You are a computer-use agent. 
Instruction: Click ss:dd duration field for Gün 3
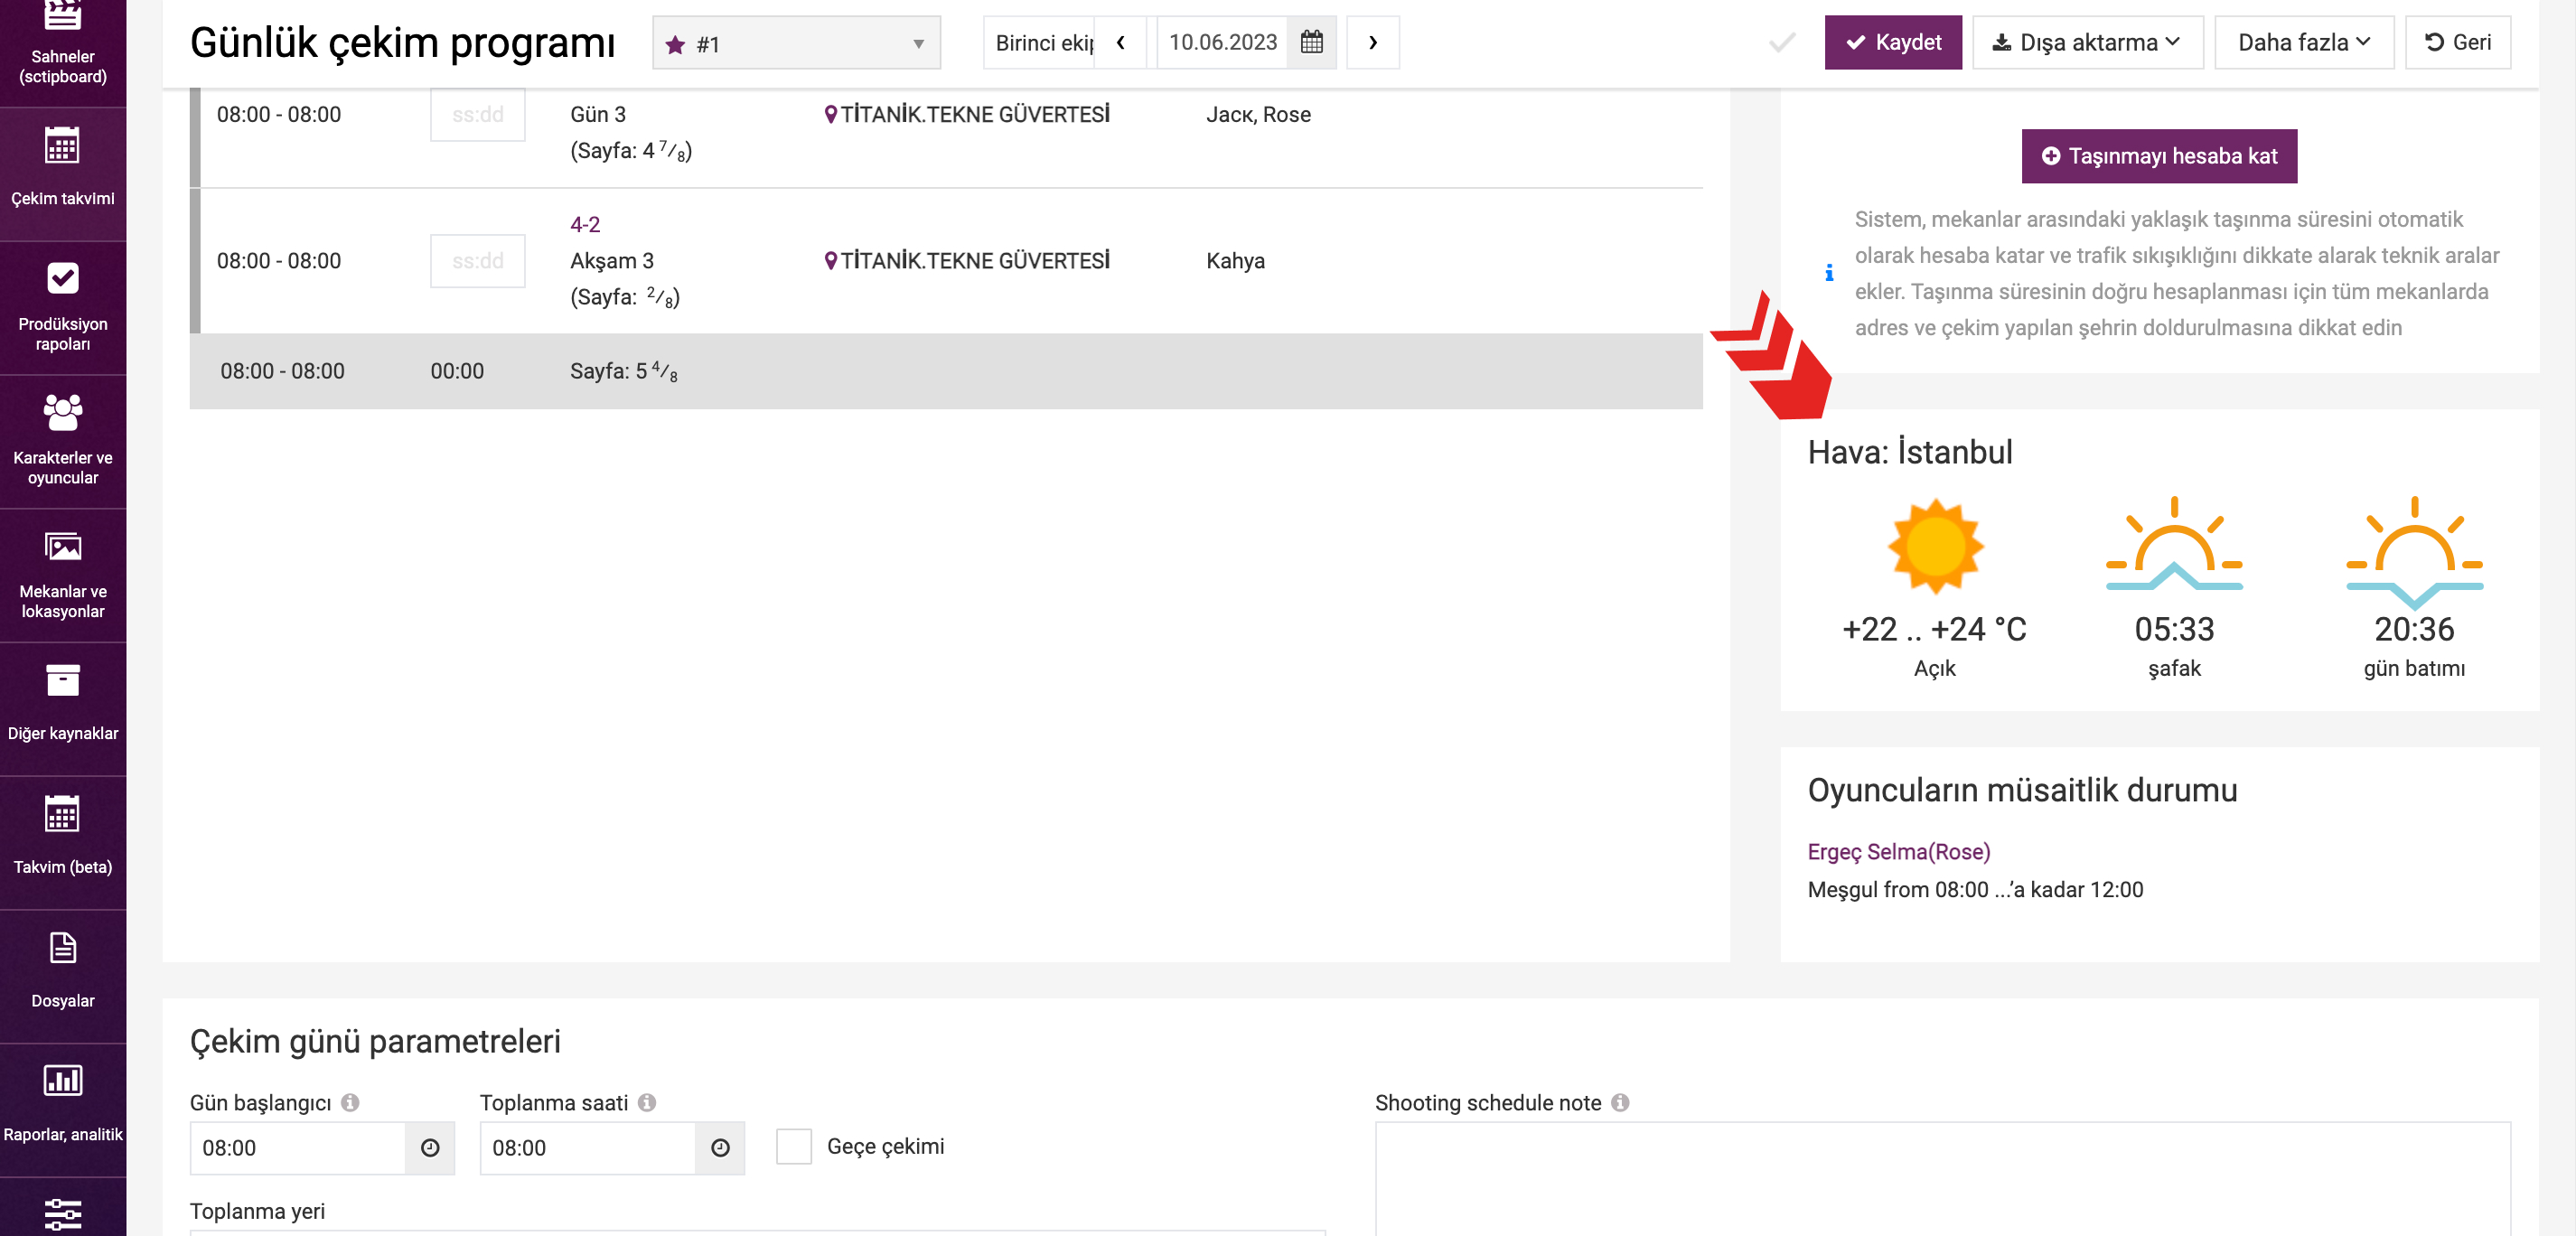point(477,114)
